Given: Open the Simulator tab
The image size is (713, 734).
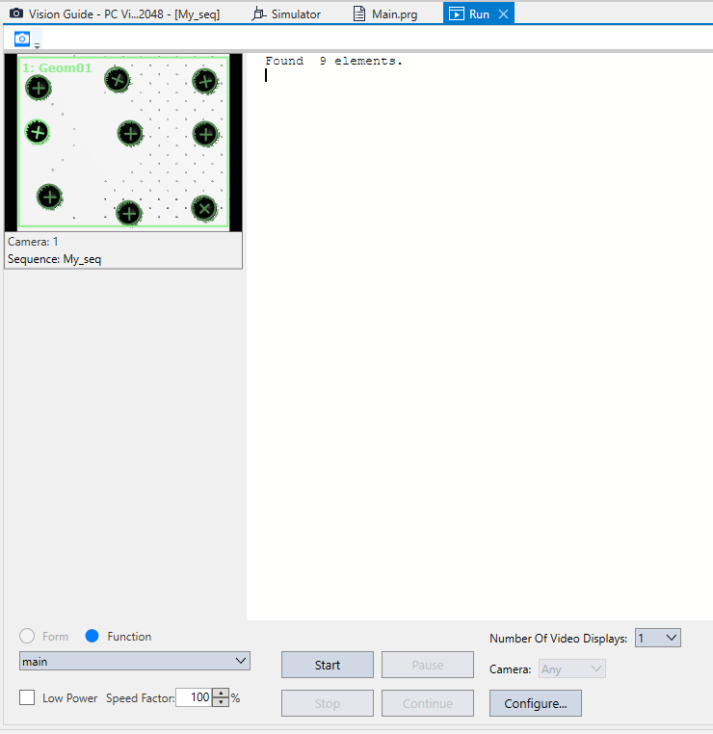Looking at the screenshot, I should 287,14.
